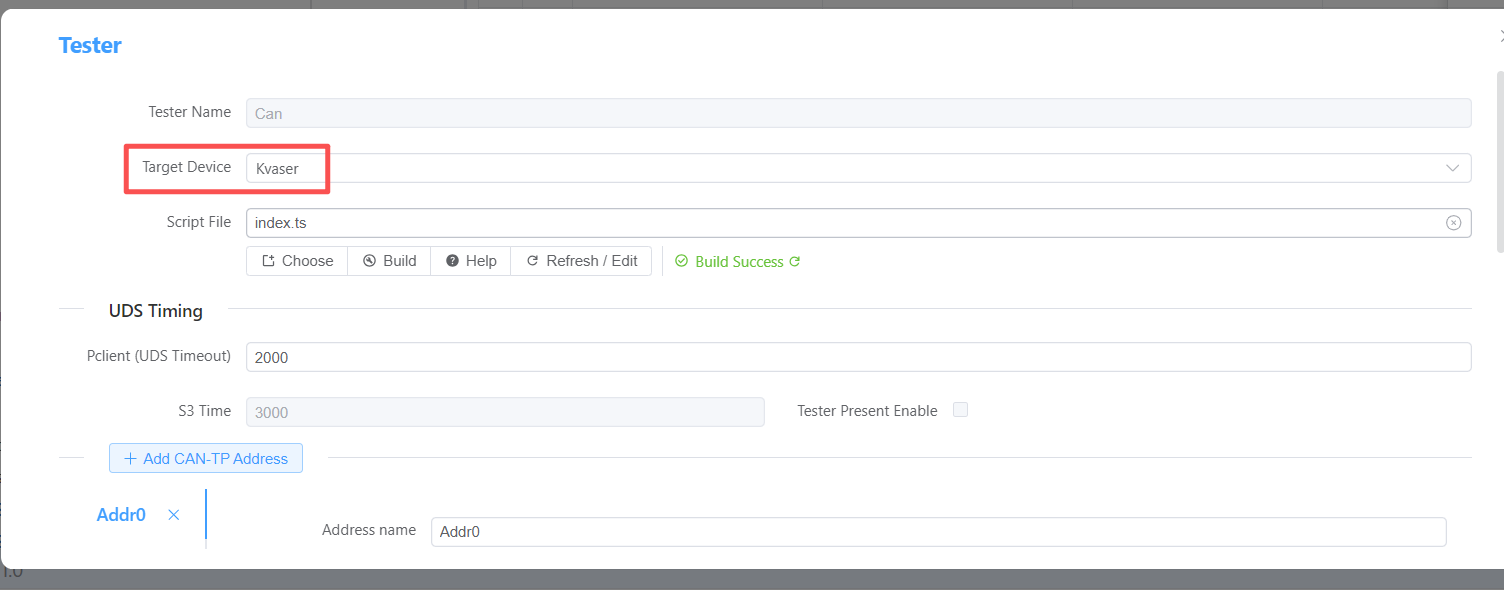Clear the Script File field with the x icon

coord(1453,223)
